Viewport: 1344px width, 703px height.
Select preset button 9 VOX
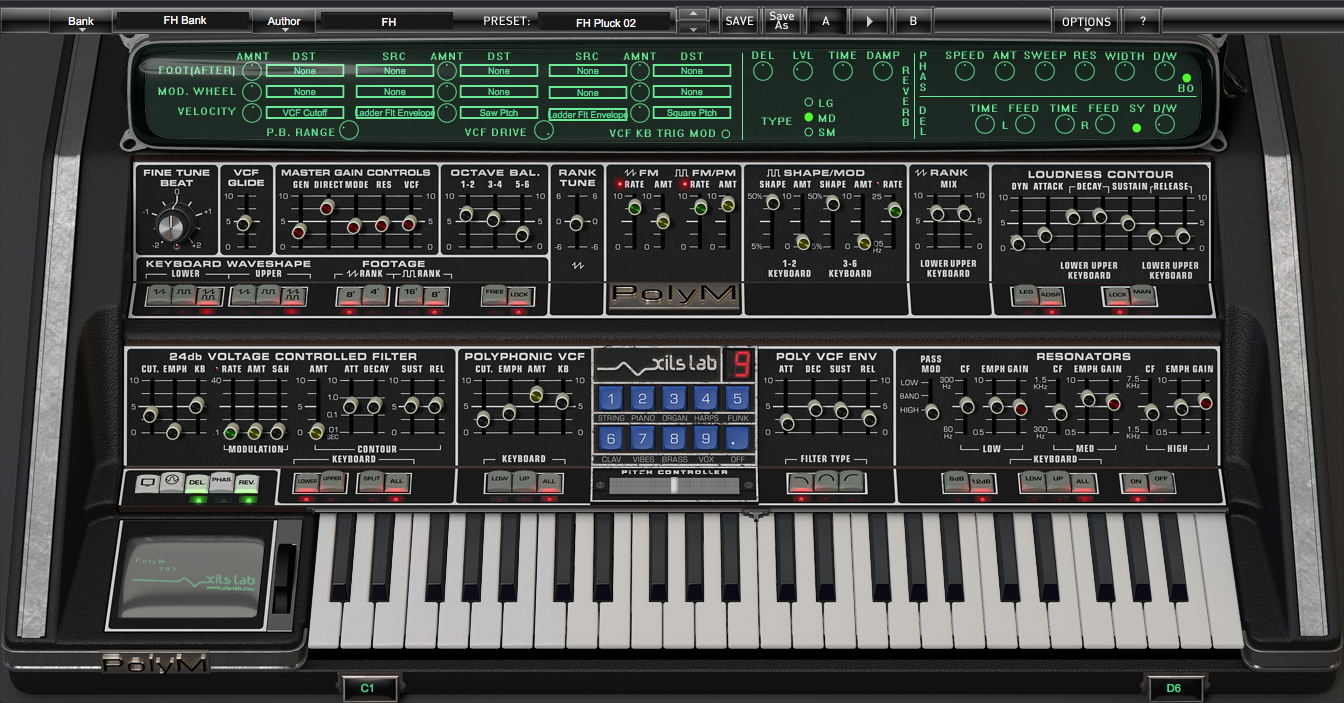click(706, 438)
